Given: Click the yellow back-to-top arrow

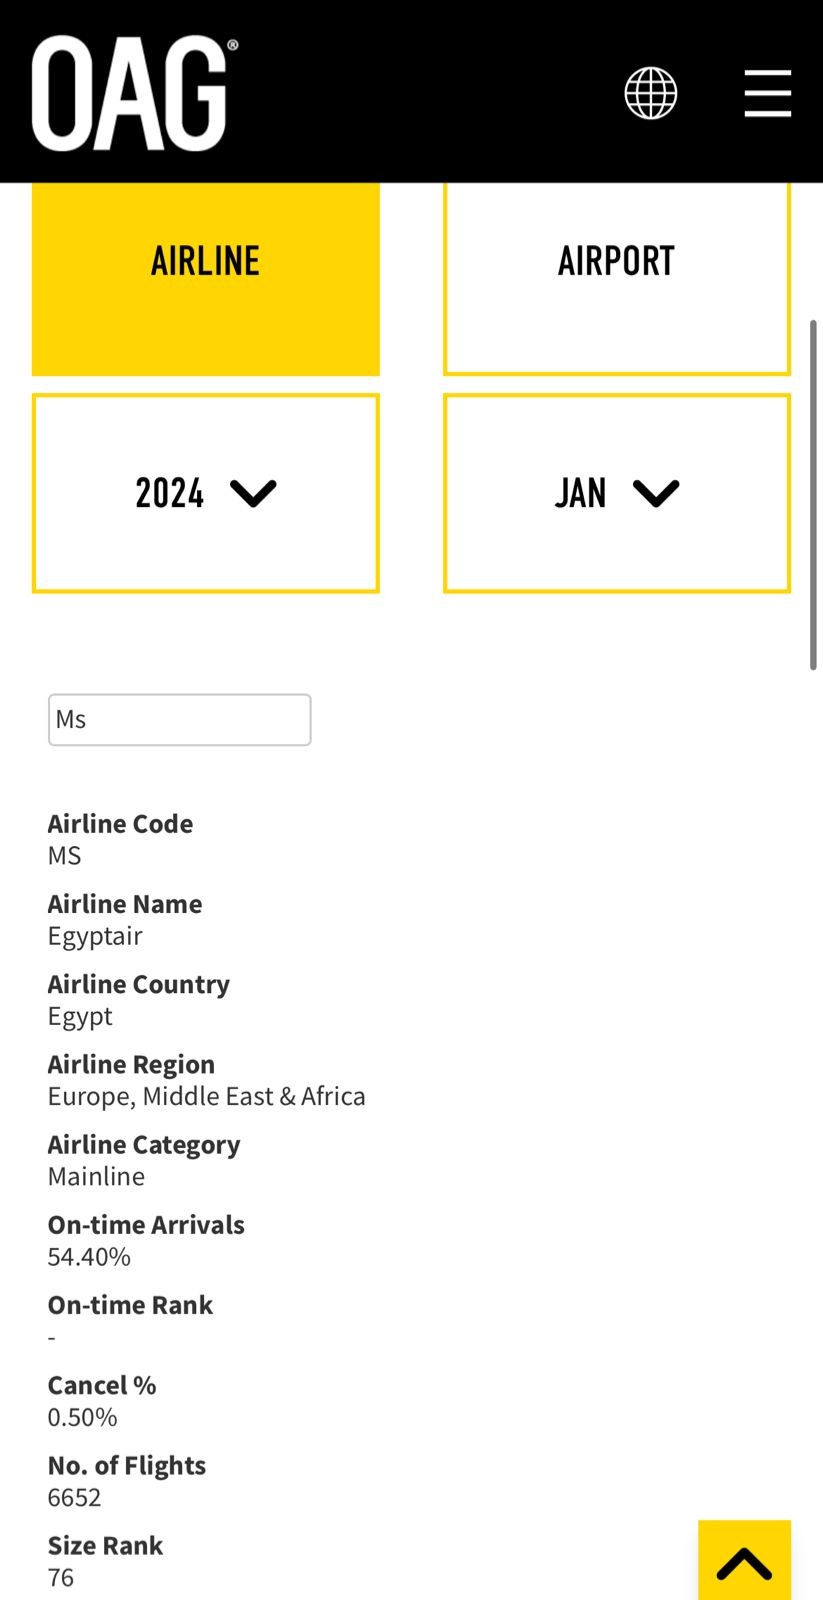Looking at the screenshot, I should (x=743, y=1562).
